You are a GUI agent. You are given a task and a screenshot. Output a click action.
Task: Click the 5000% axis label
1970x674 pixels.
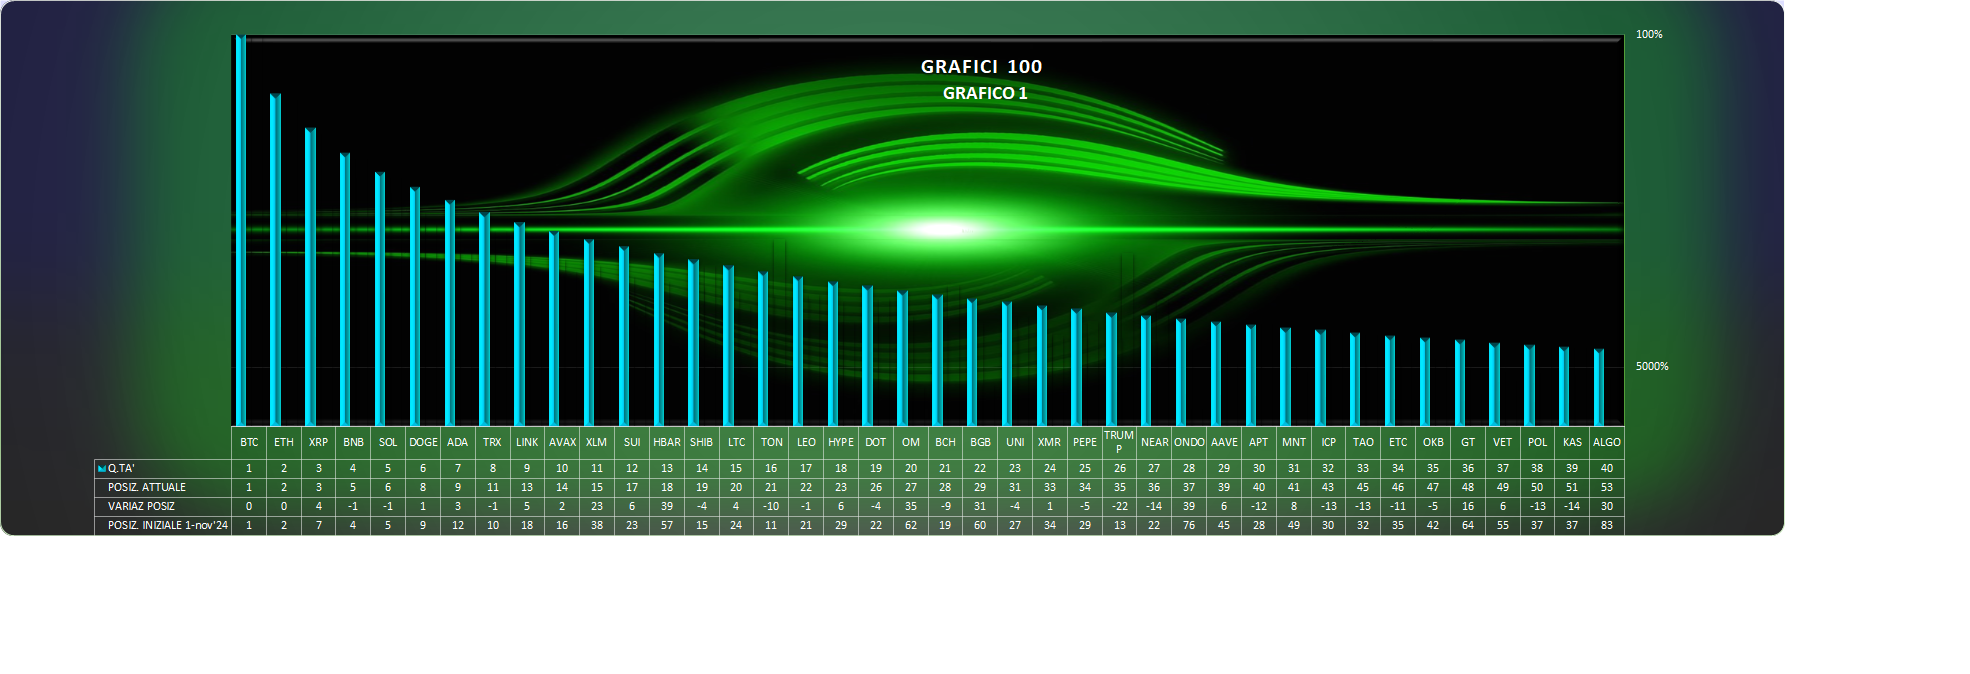pyautogui.click(x=1652, y=367)
